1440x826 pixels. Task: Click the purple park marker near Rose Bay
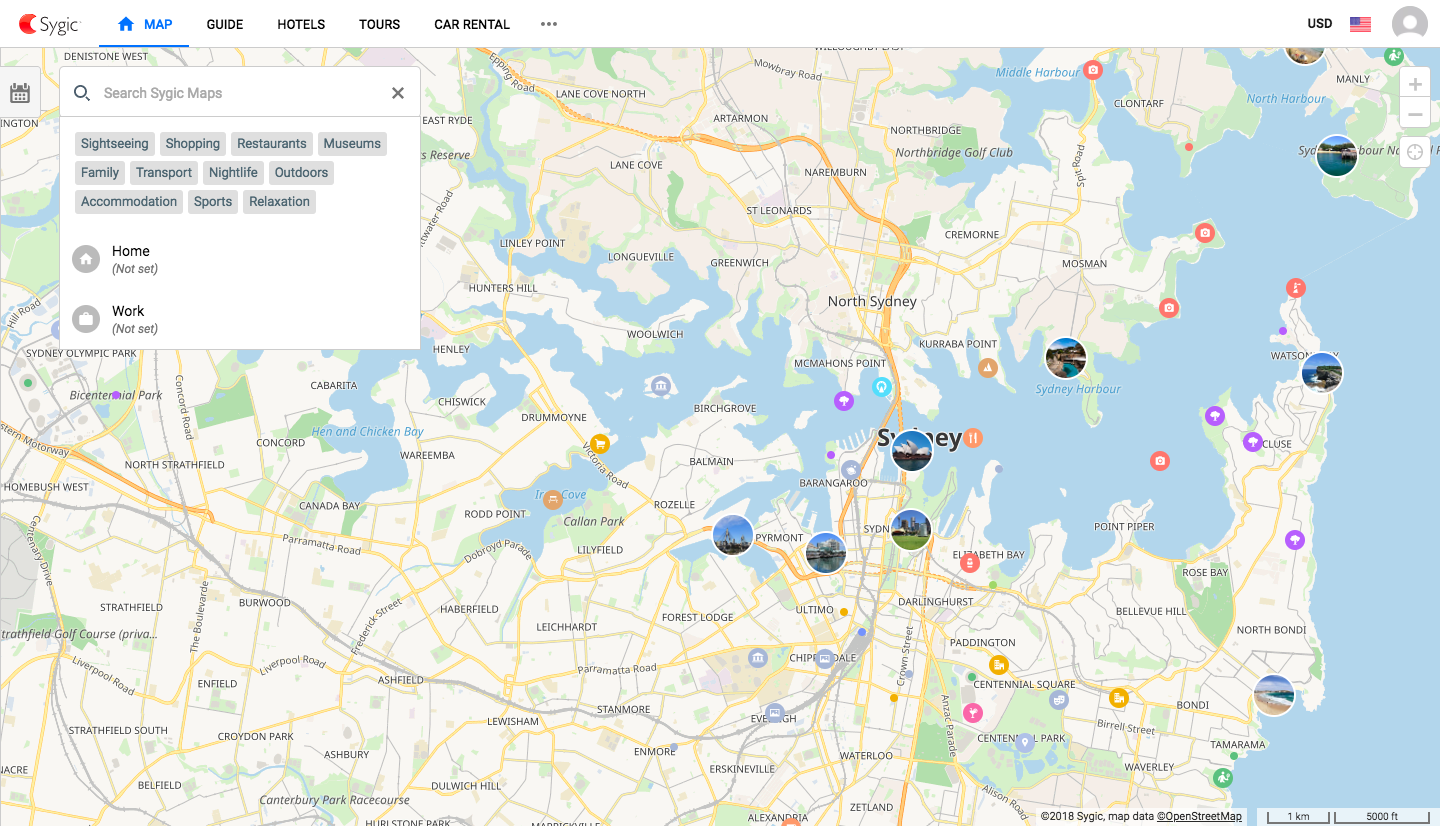[x=1295, y=540]
